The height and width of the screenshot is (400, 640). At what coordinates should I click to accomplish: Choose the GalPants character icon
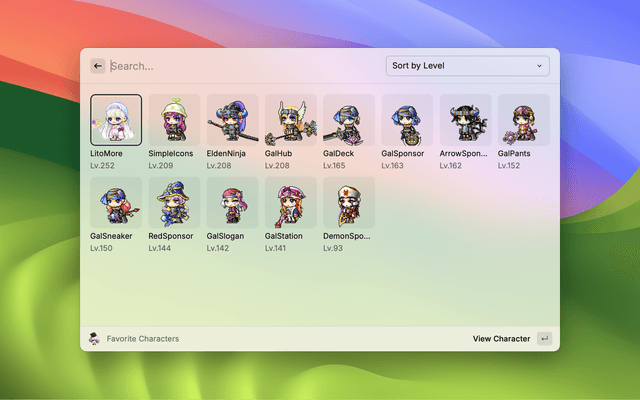tap(523, 120)
